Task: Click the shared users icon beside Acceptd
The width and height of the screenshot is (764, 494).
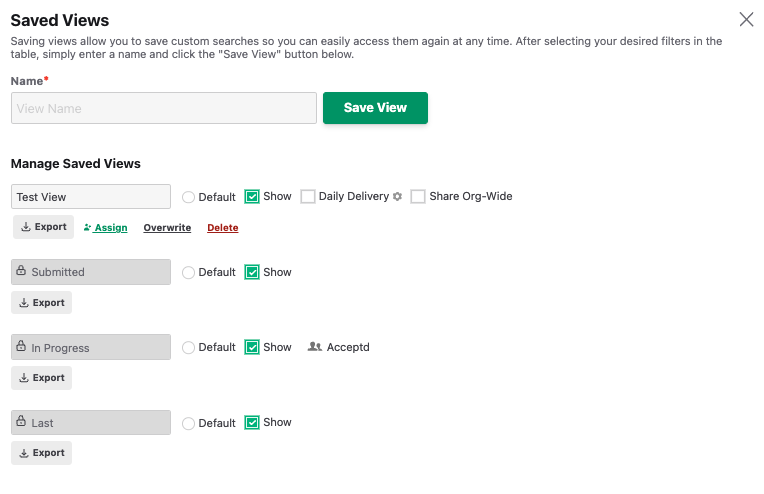Action: (x=315, y=347)
